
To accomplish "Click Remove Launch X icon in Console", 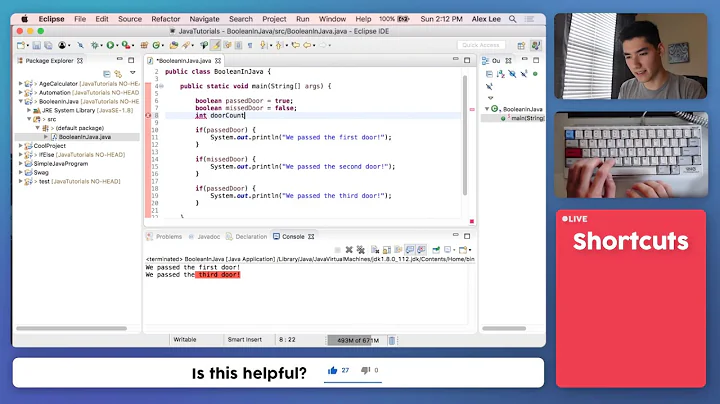I will 349,250.
